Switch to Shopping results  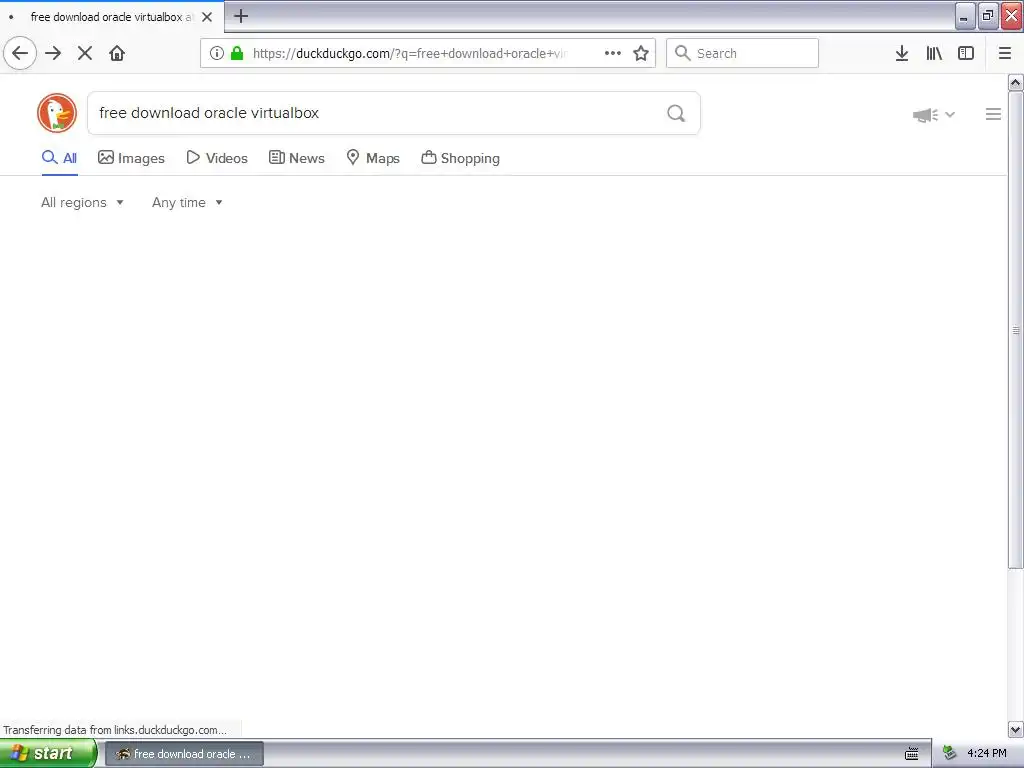(460, 158)
